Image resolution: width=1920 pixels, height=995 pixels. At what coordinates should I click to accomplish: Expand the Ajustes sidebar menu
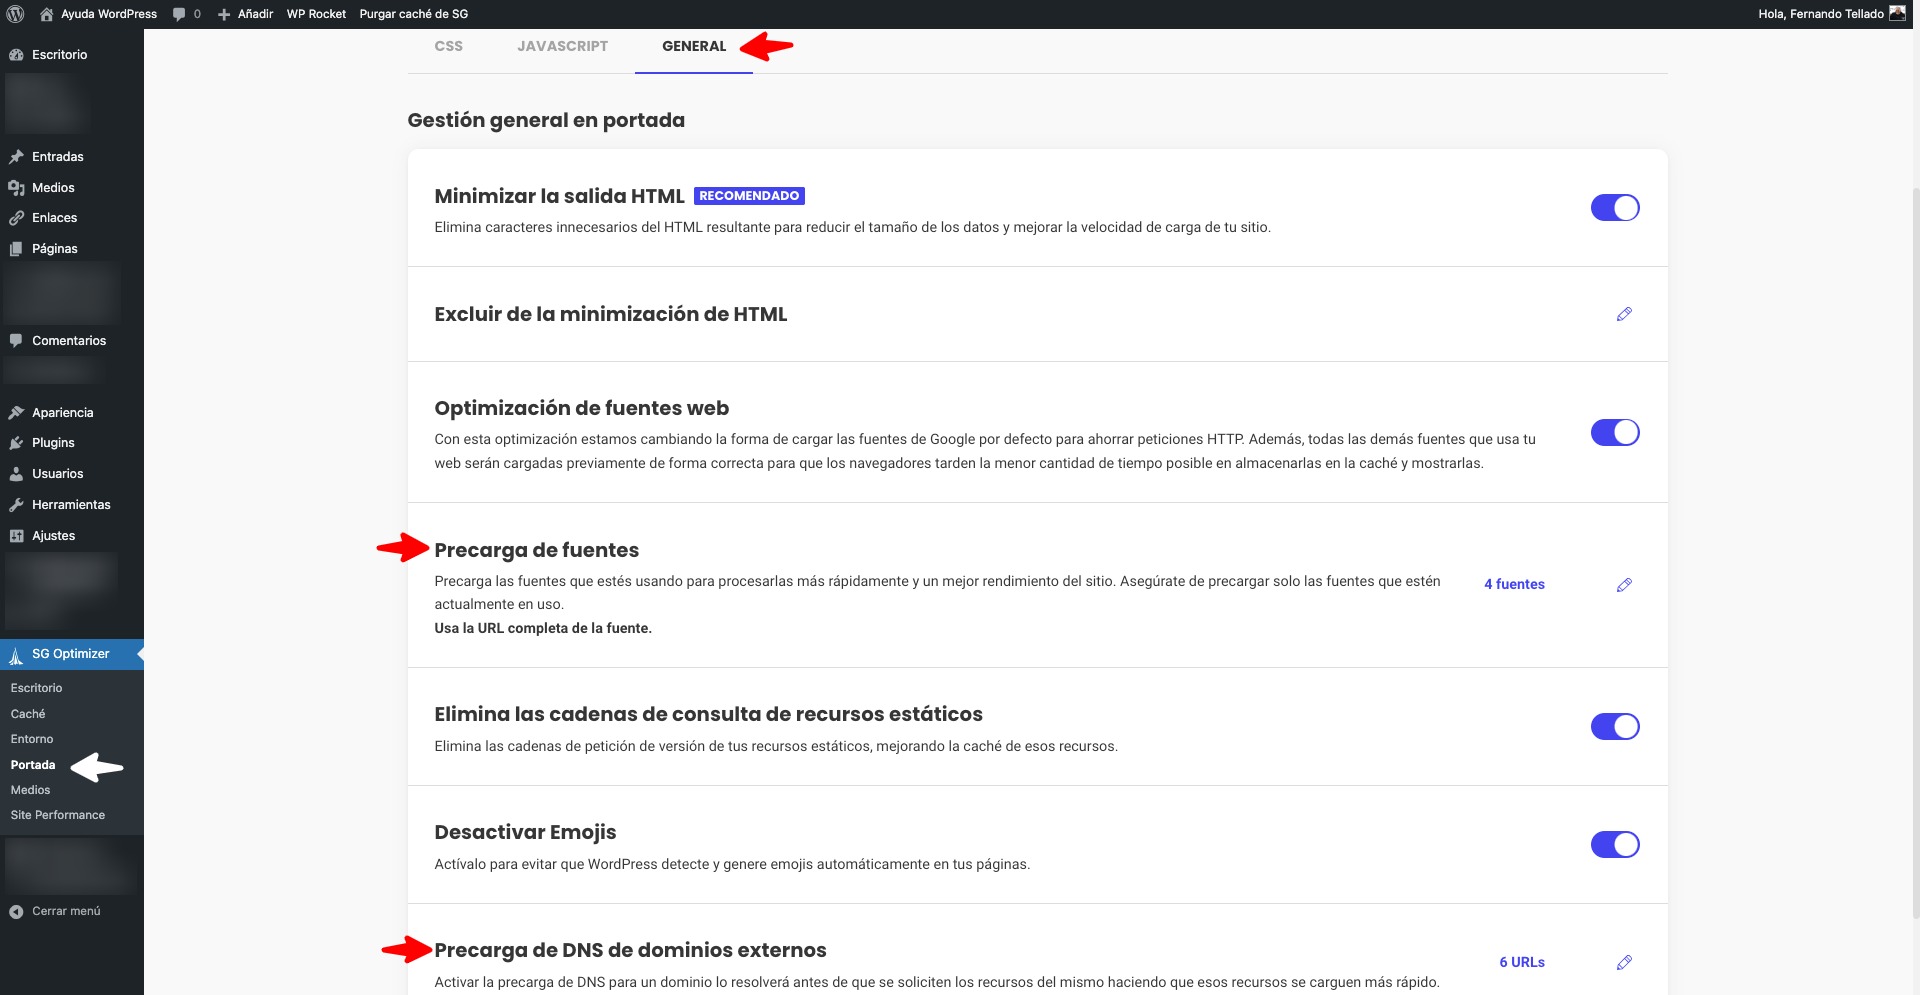pyautogui.click(x=53, y=536)
